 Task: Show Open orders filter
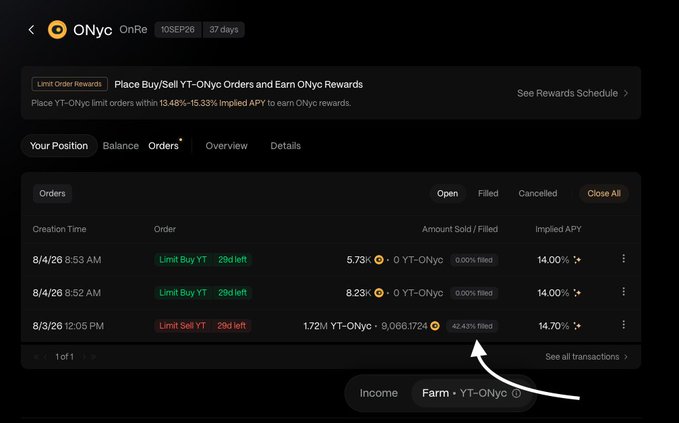pyautogui.click(x=447, y=194)
